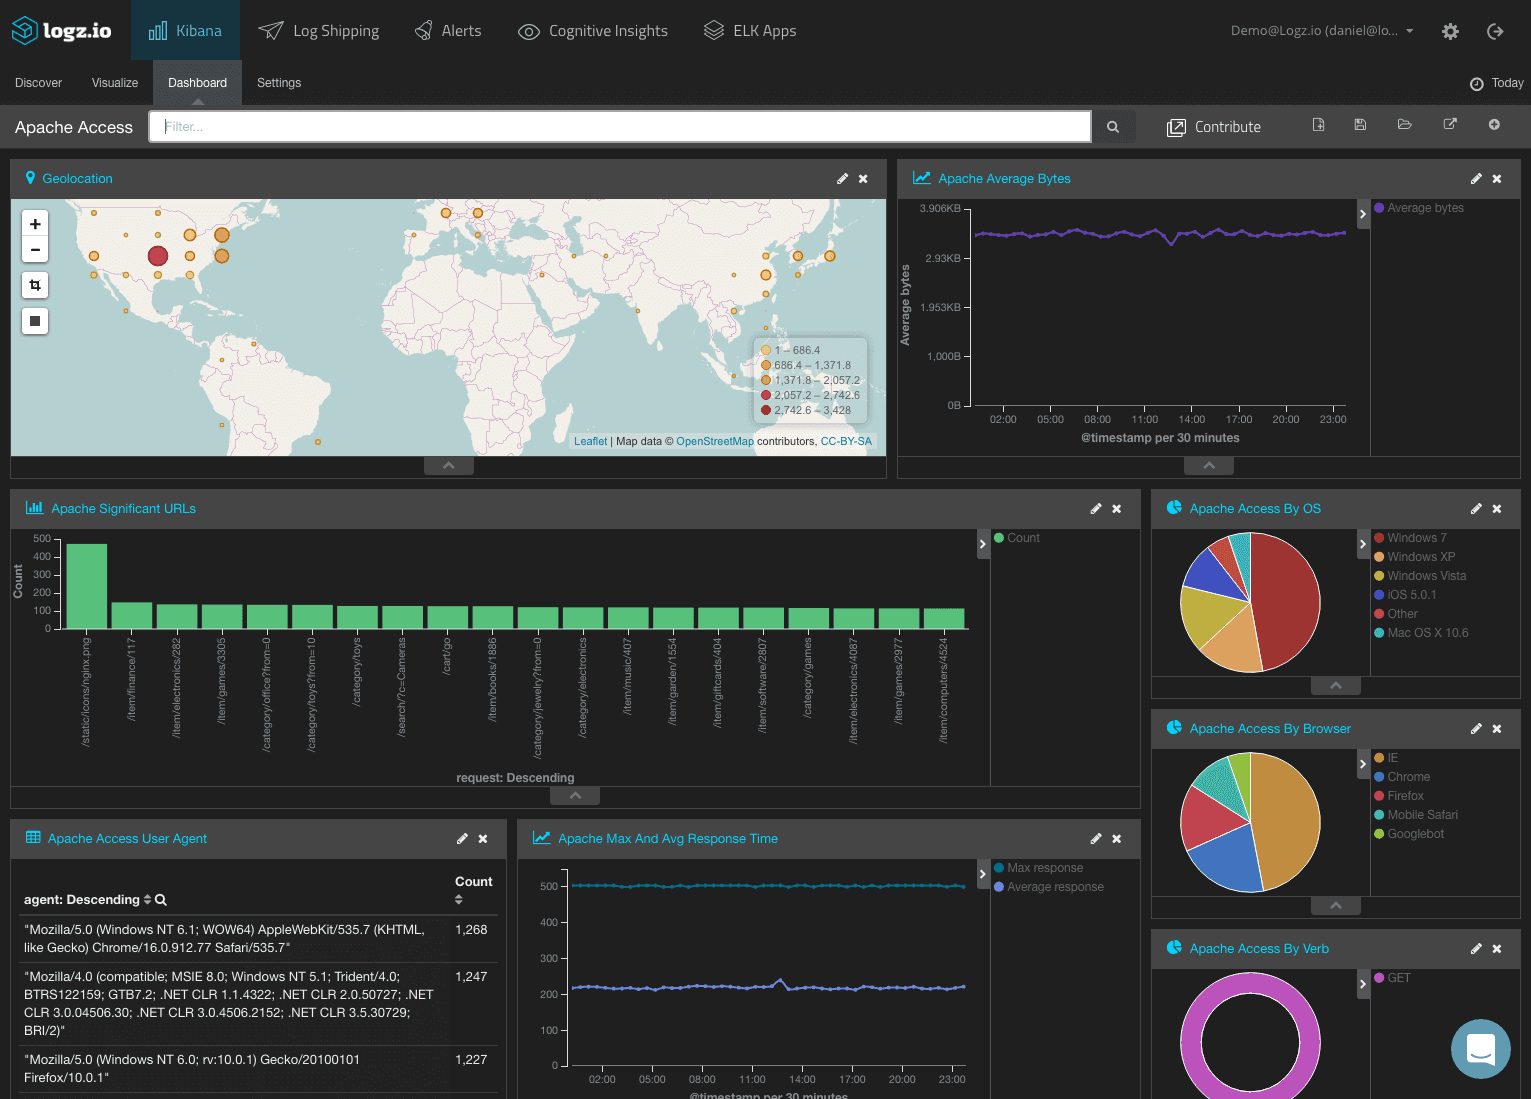The width and height of the screenshot is (1531, 1099).
Task: Run the filter search with the magnifier icon
Action: 1113,127
